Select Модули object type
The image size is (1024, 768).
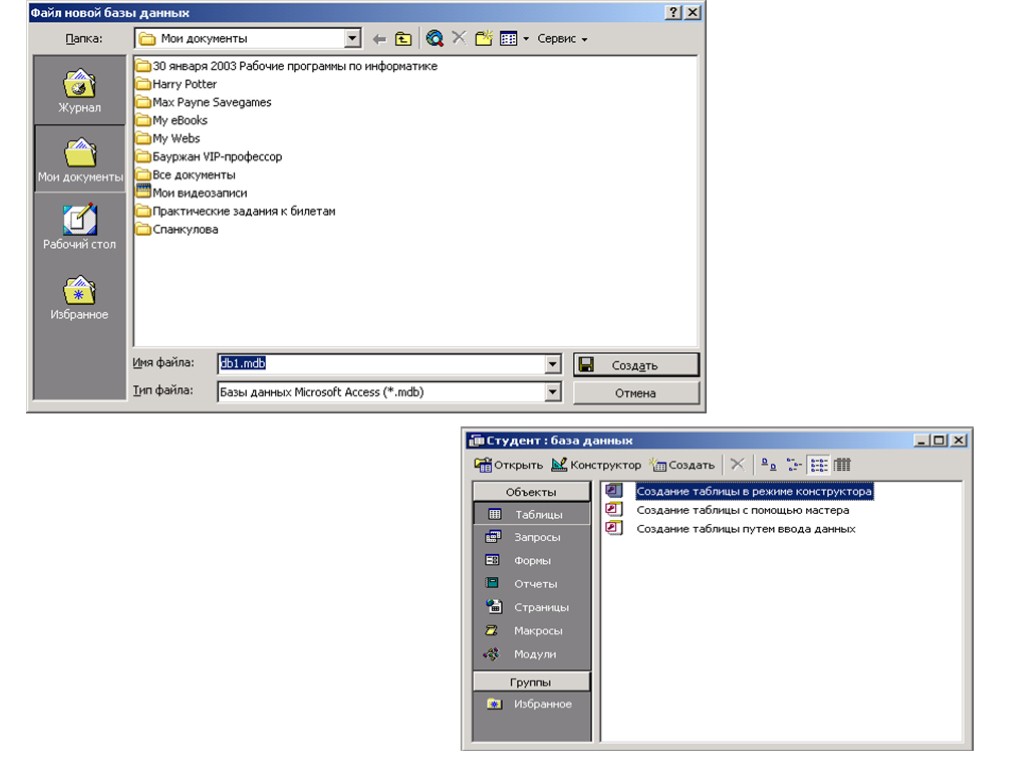[532, 654]
